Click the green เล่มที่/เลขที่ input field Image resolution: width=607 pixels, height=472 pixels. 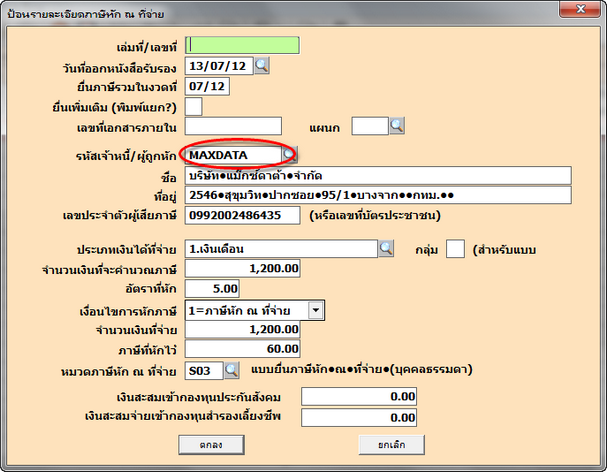pyautogui.click(x=243, y=45)
